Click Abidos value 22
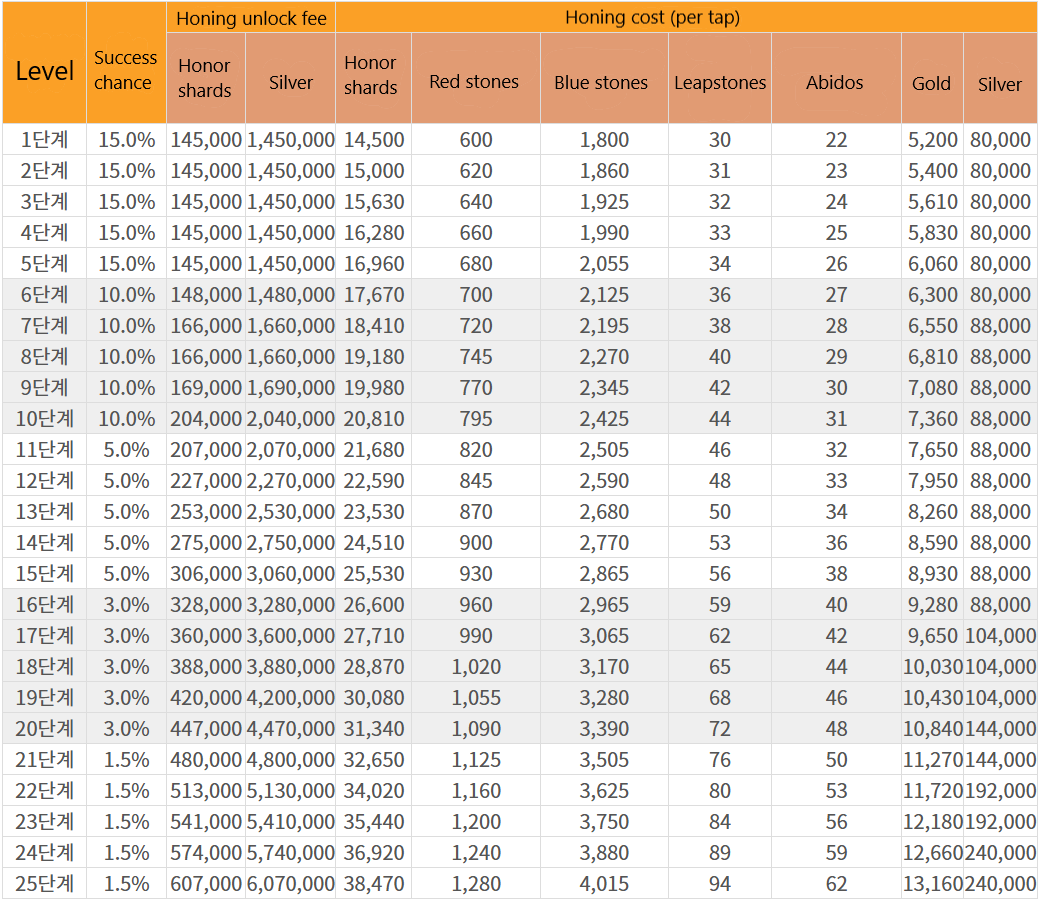This screenshot has height=902, width=1043. point(836,140)
